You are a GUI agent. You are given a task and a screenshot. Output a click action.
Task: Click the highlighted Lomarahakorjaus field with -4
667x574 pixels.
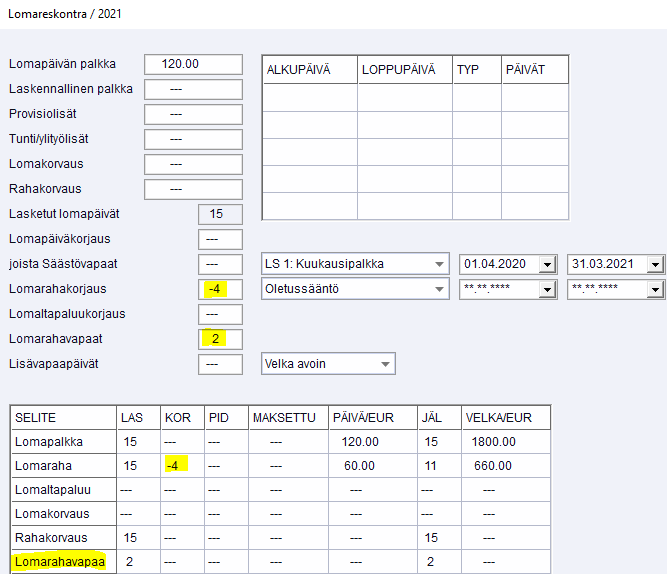click(x=220, y=289)
